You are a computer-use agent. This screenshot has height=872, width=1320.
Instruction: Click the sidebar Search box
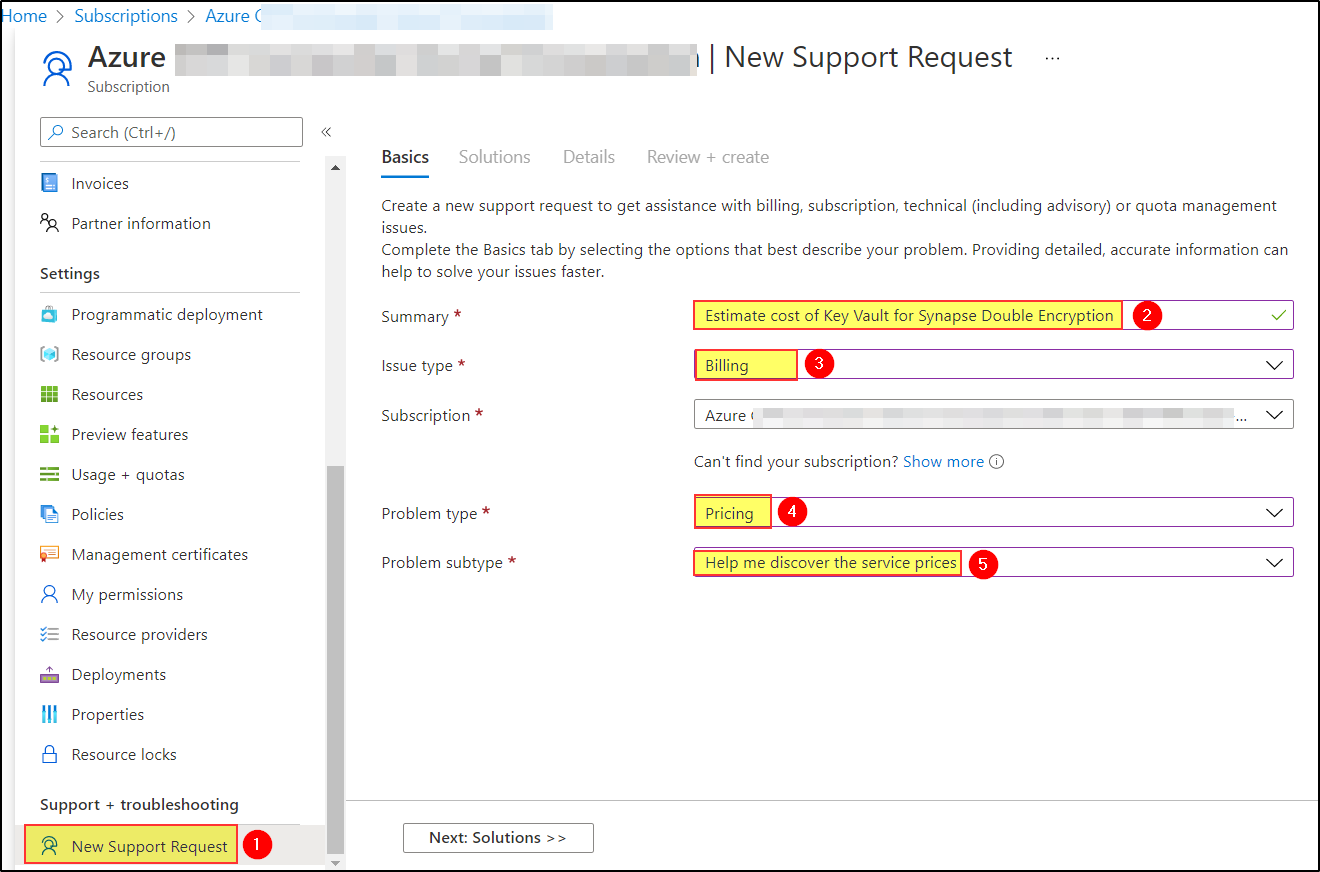(x=171, y=132)
